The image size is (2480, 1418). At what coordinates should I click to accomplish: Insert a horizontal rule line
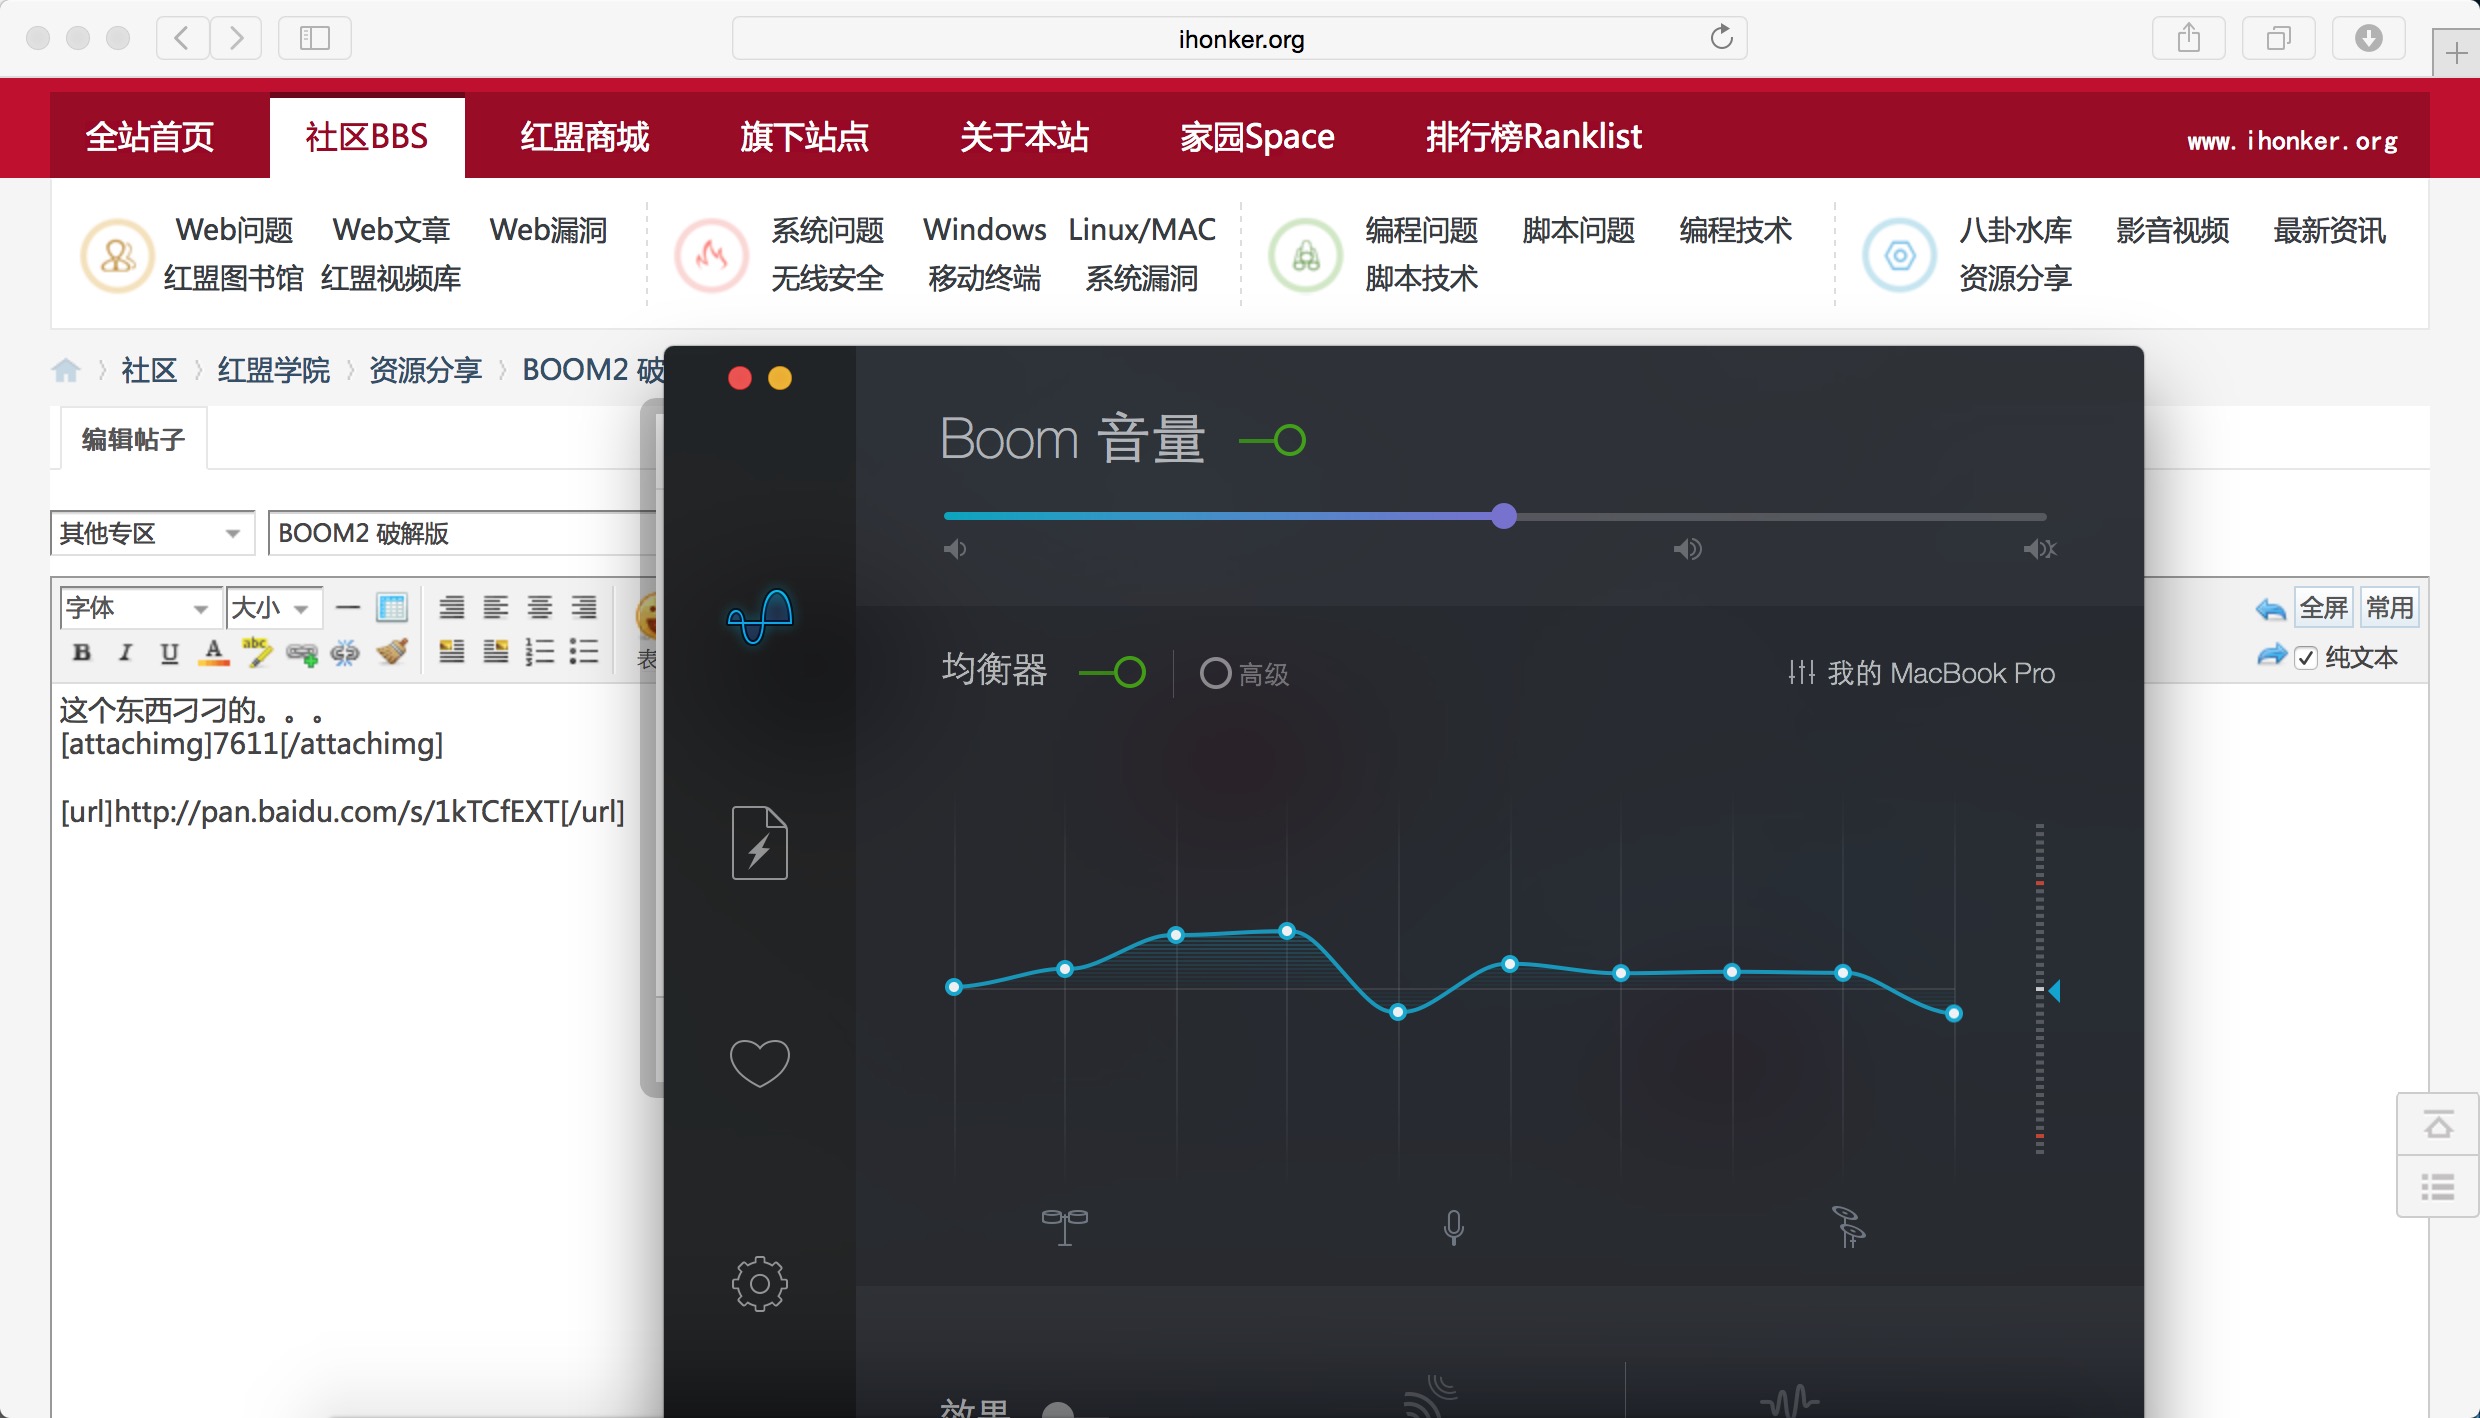(x=347, y=607)
